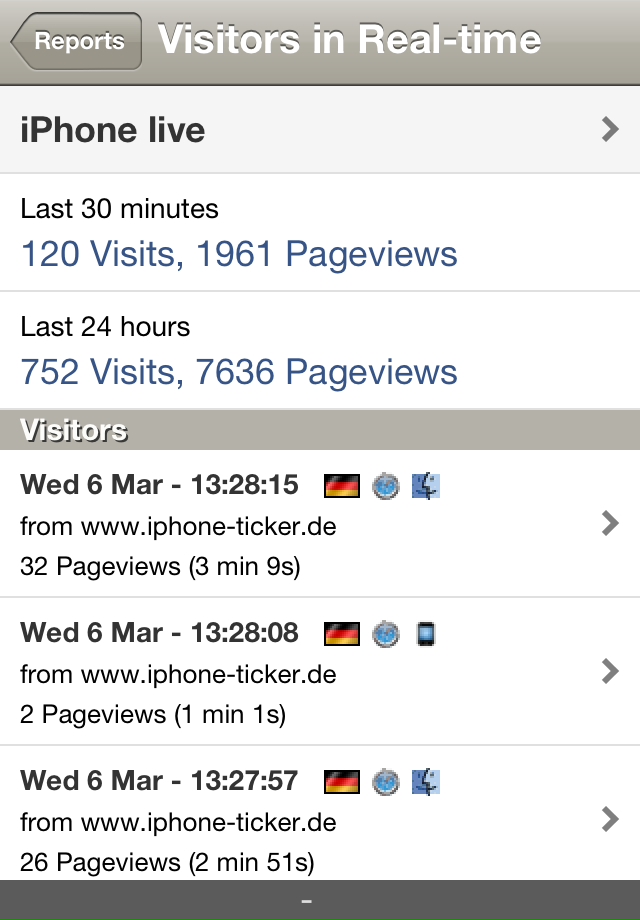Expand details chevron for 13:28:15 visitor
Image resolution: width=640 pixels, height=920 pixels.
[x=611, y=523]
